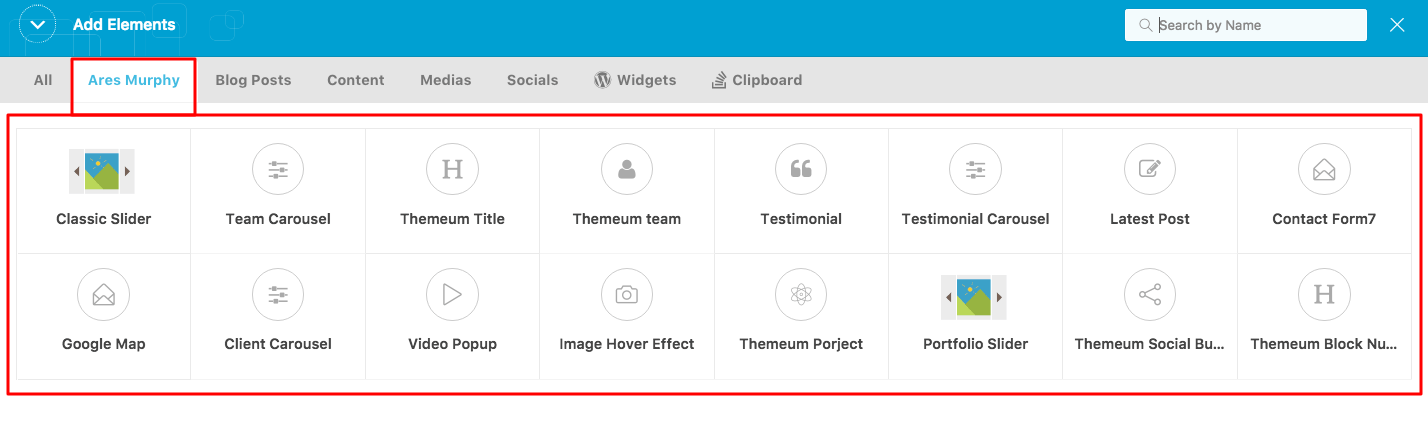Select the Video Popup play icon
Image resolution: width=1428 pixels, height=430 pixels.
point(452,295)
